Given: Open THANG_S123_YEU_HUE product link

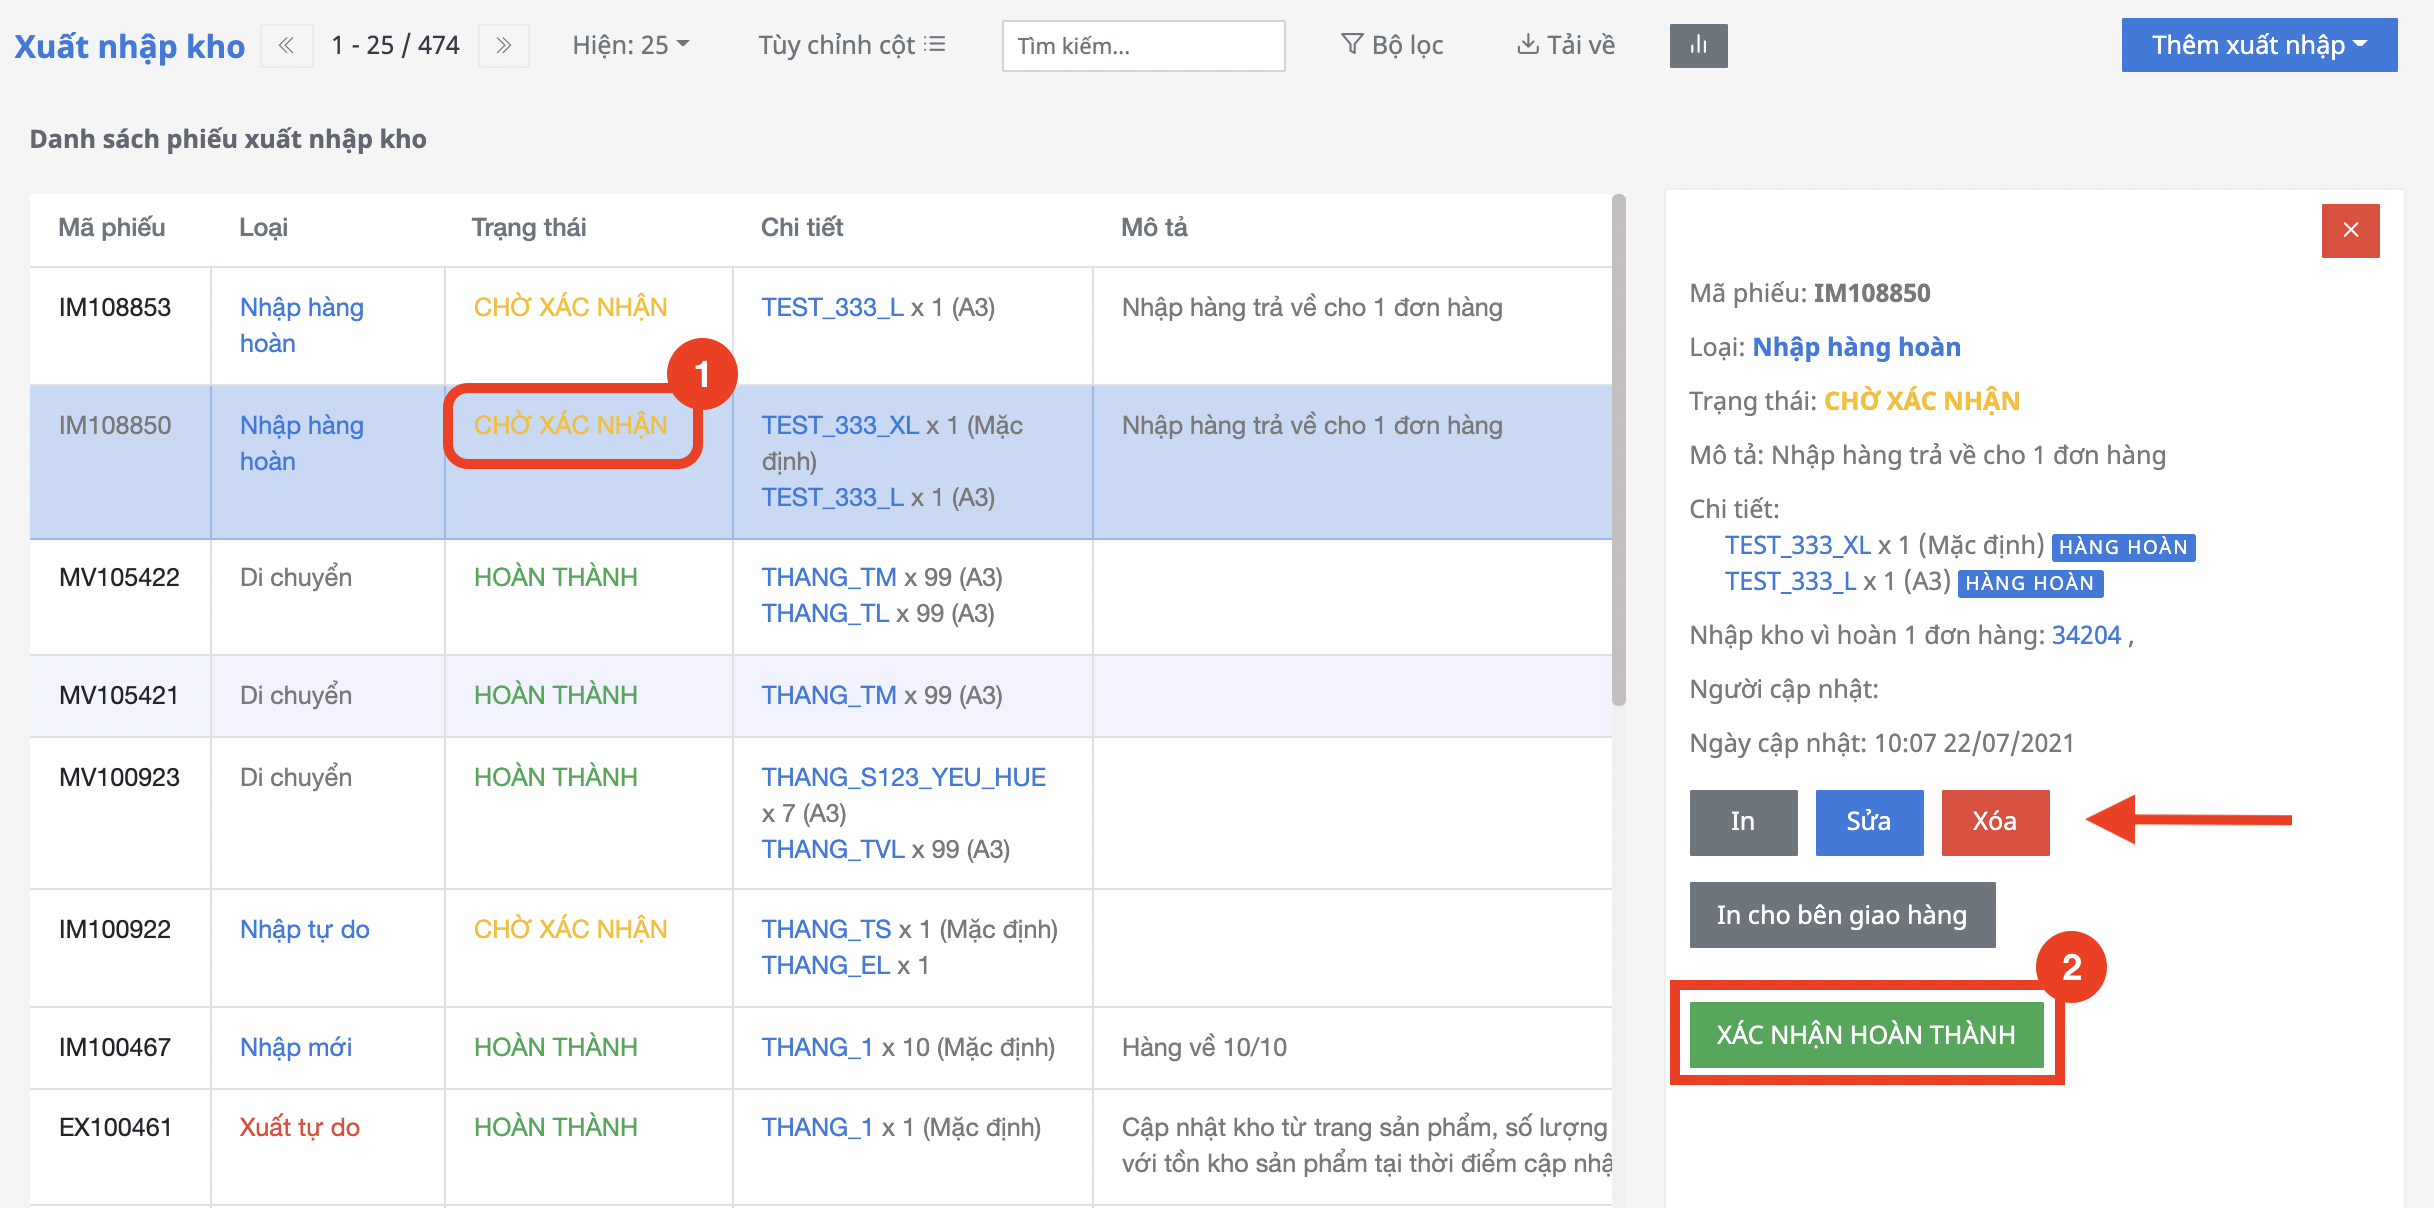Looking at the screenshot, I should [903, 777].
